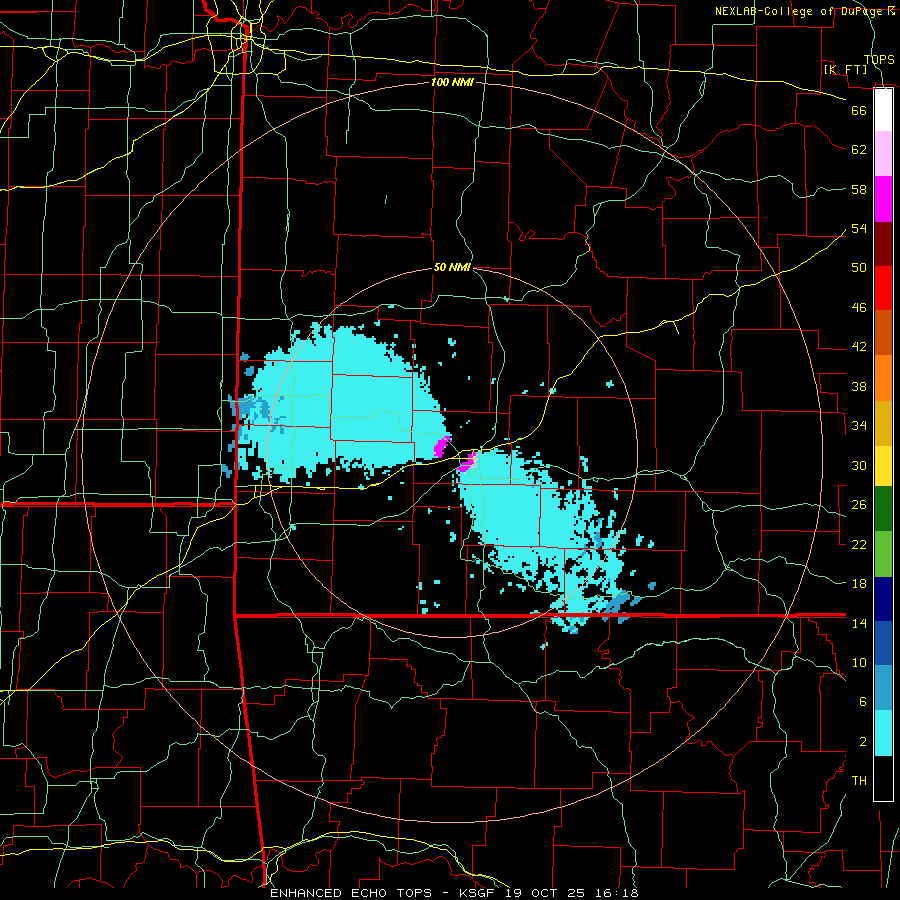Click the white swatch on the tops legend

click(x=883, y=110)
